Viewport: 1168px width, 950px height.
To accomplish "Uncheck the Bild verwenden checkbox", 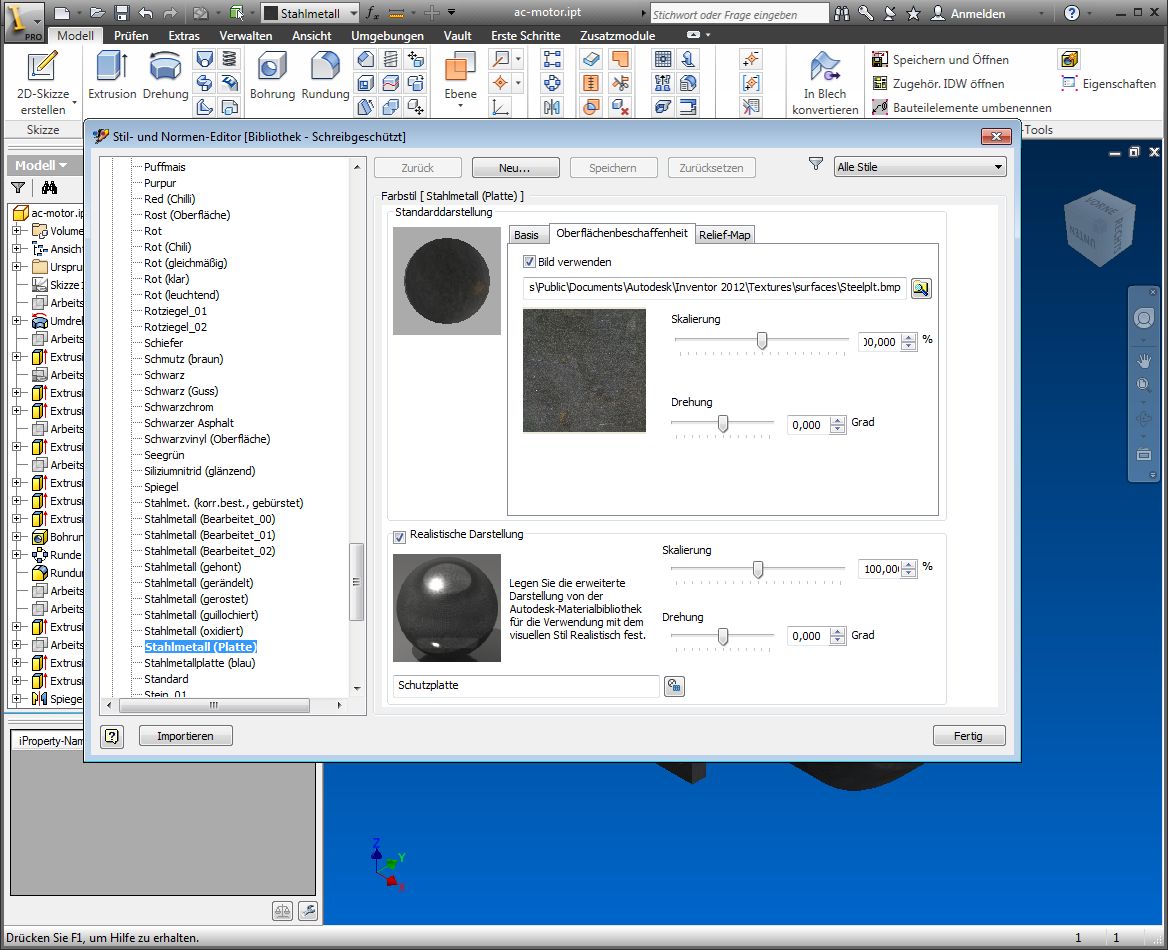I will pos(530,262).
